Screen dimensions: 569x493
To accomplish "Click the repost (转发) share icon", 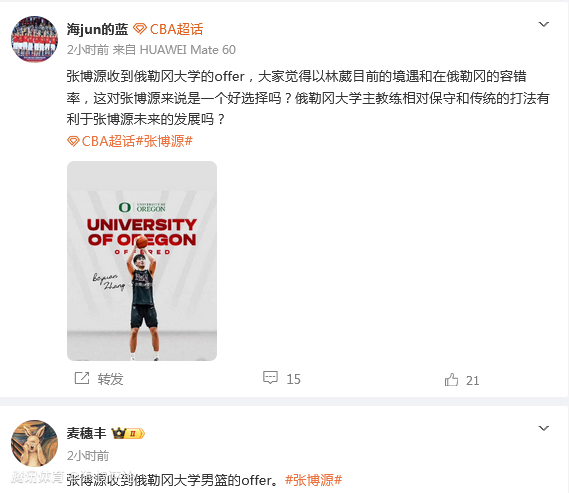I will tap(82, 378).
